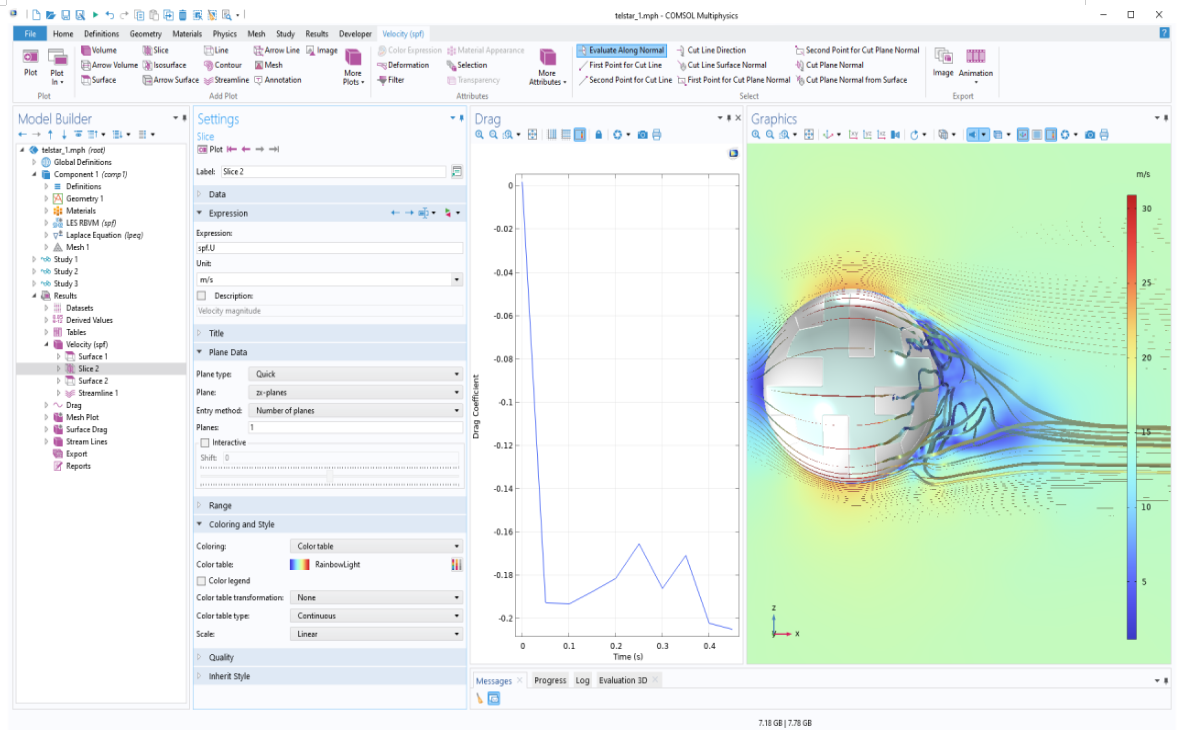Switch to the Geometry ribbon tab
Screen dimensions: 1189x730
(x=145, y=34)
